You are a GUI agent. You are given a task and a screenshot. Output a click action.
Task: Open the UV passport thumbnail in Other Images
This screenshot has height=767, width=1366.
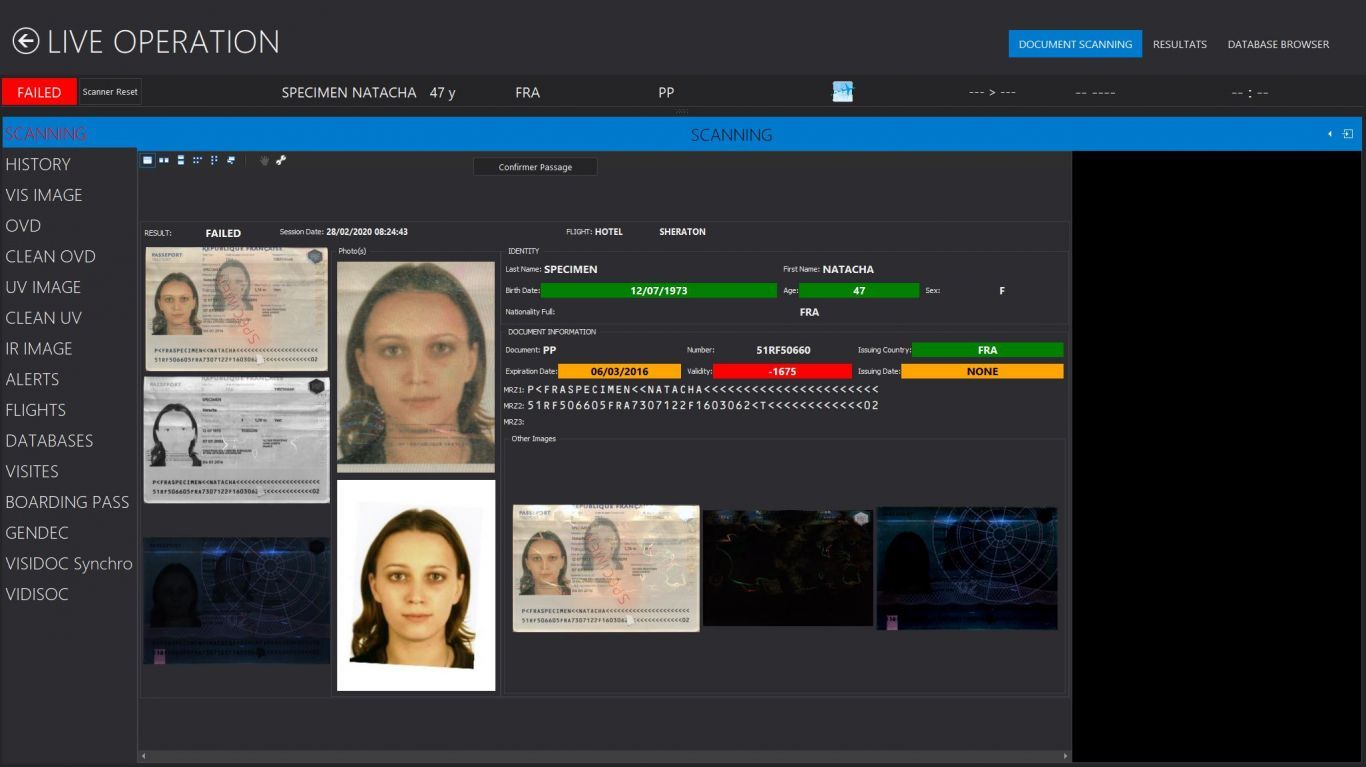[x=966, y=568]
